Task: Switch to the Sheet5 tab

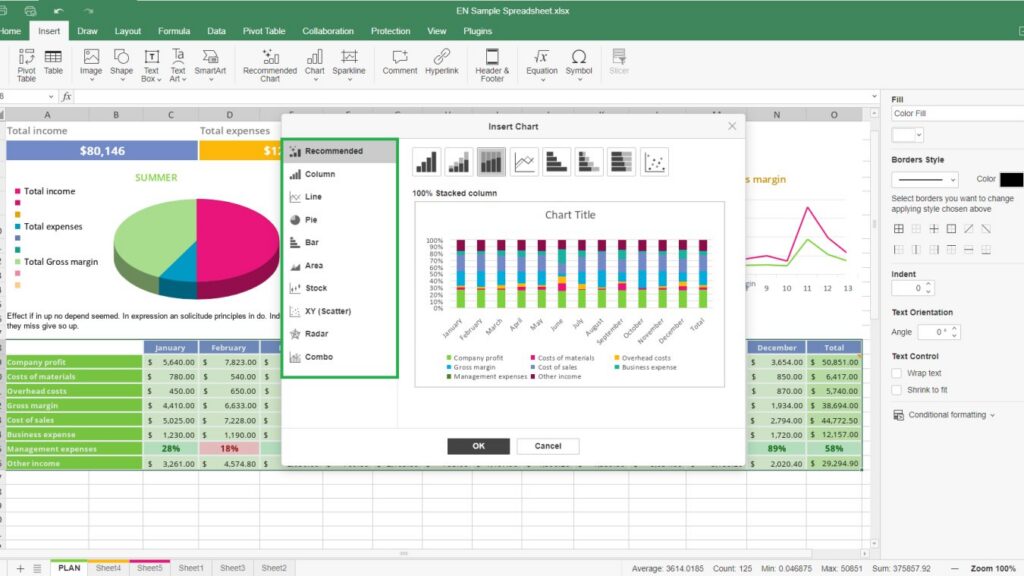Action: (150, 568)
